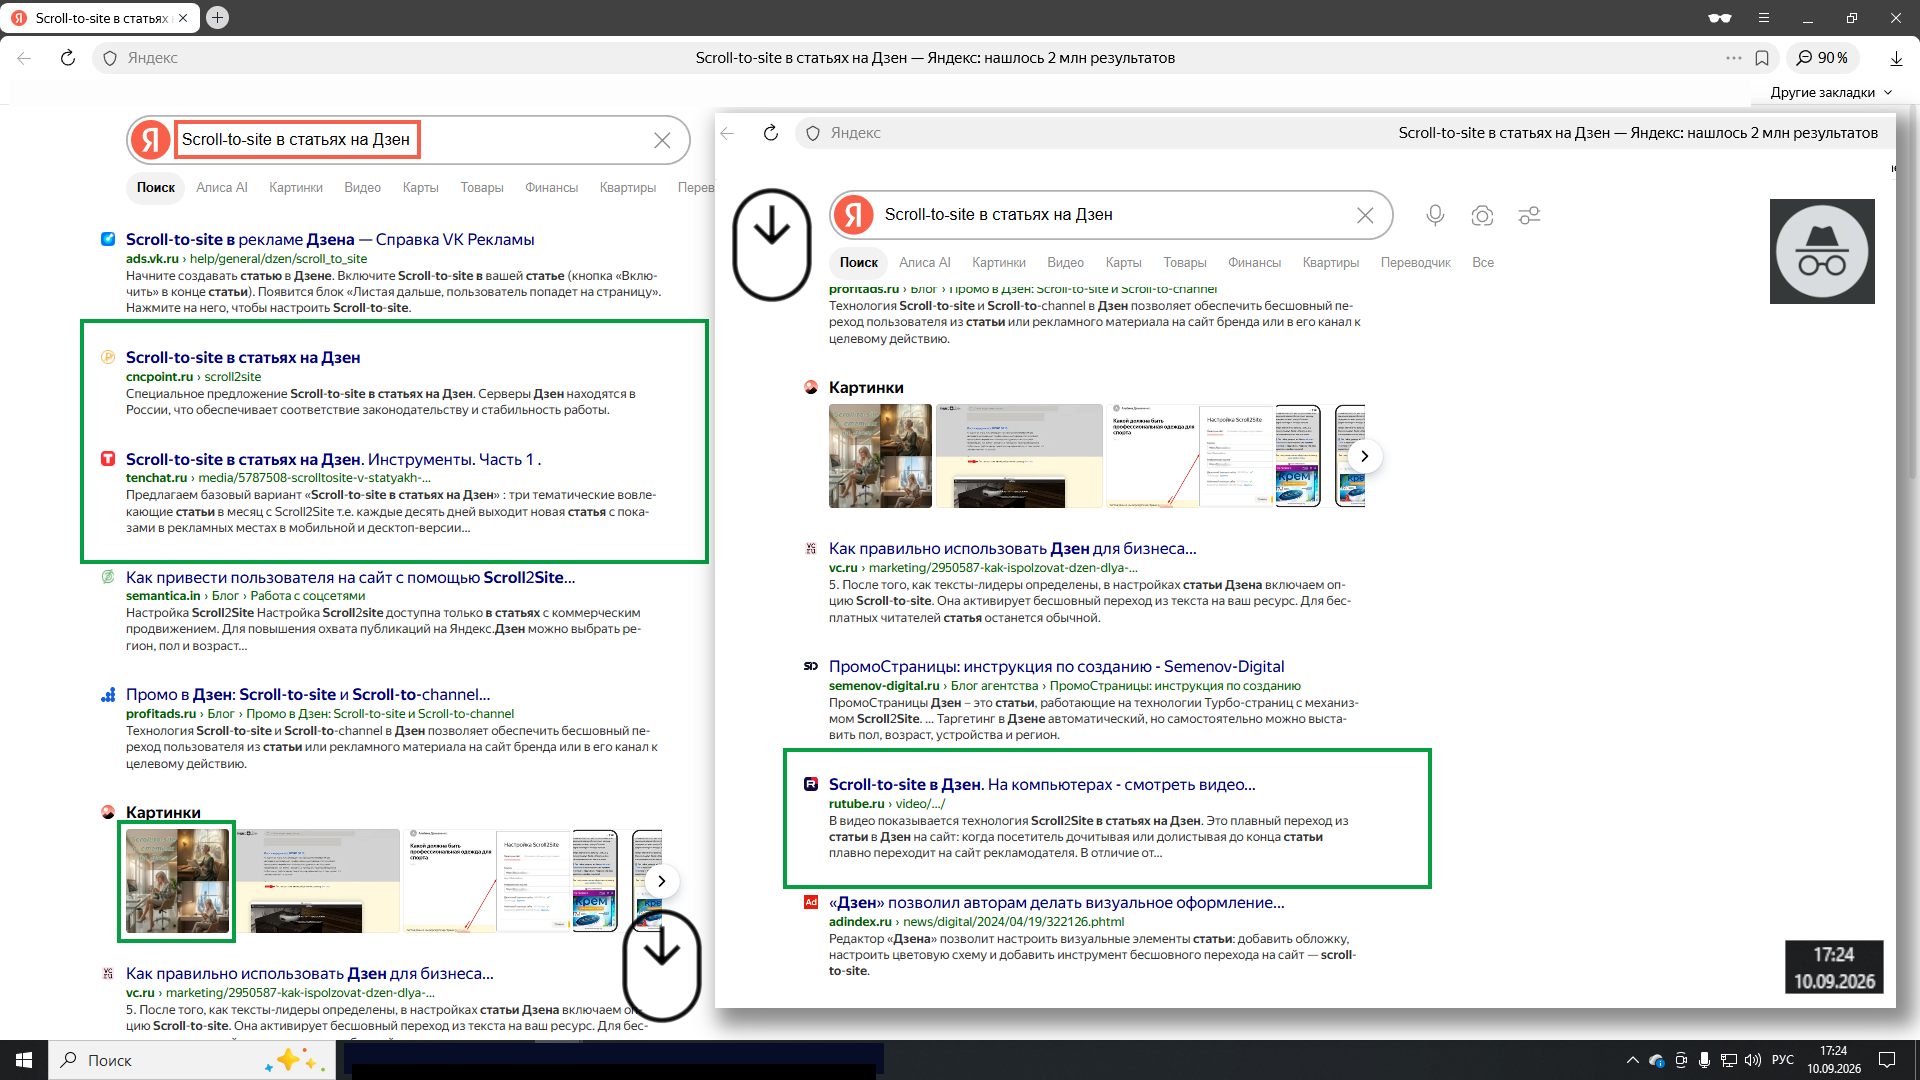Click the 90% zoom indicator
This screenshot has width=1920, height=1080.
point(1822,58)
